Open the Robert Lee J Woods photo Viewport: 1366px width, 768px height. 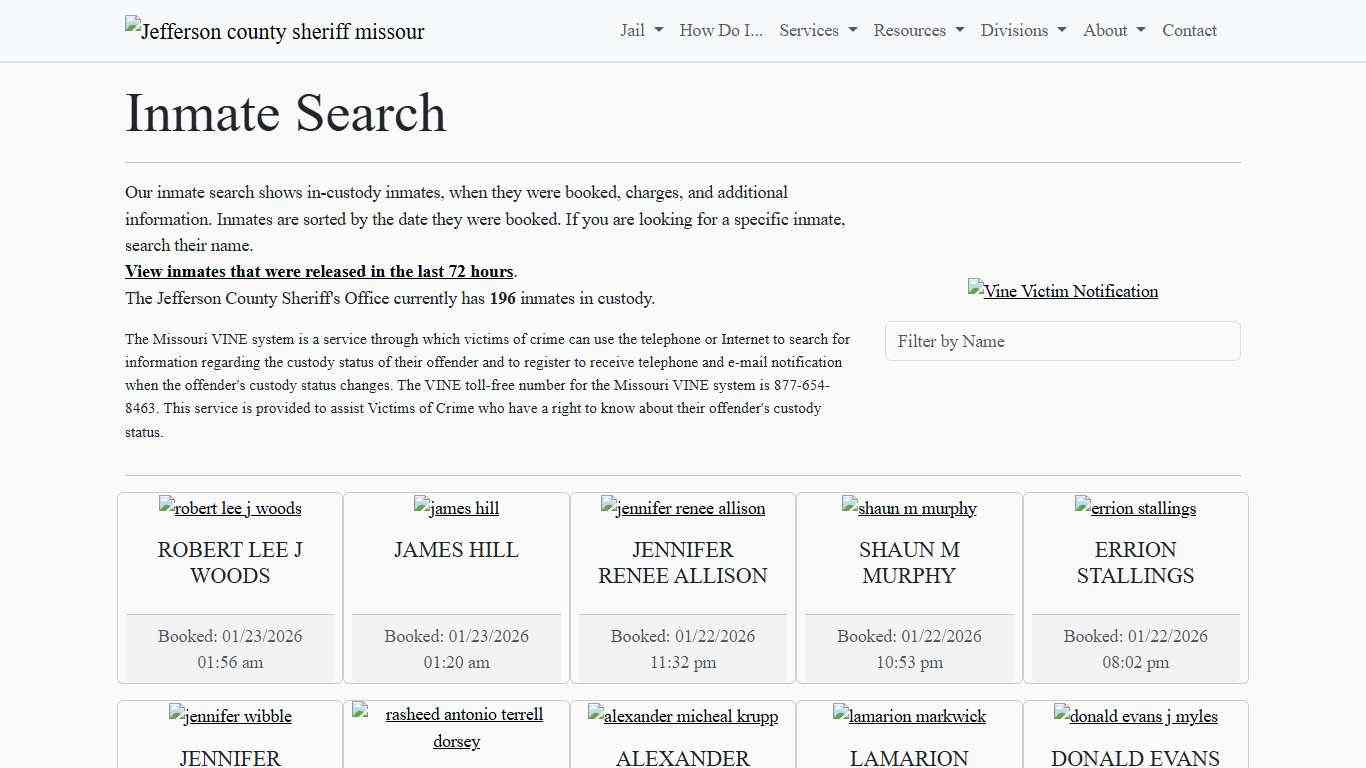tap(230, 508)
